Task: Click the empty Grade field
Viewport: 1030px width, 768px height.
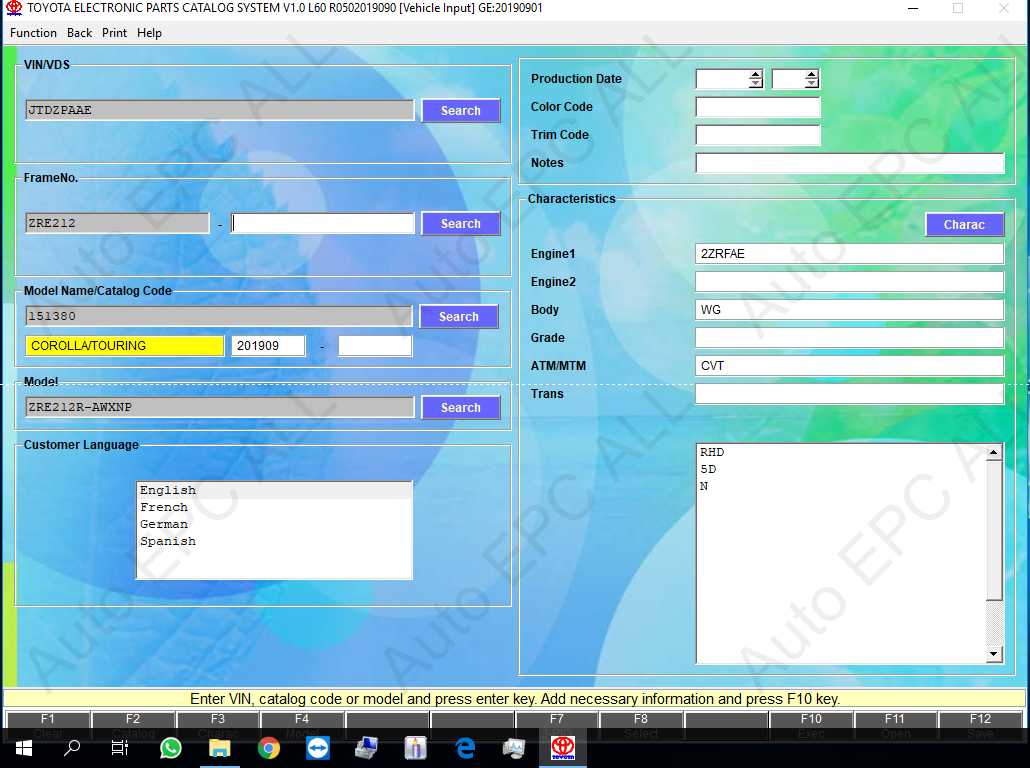Action: (x=850, y=338)
